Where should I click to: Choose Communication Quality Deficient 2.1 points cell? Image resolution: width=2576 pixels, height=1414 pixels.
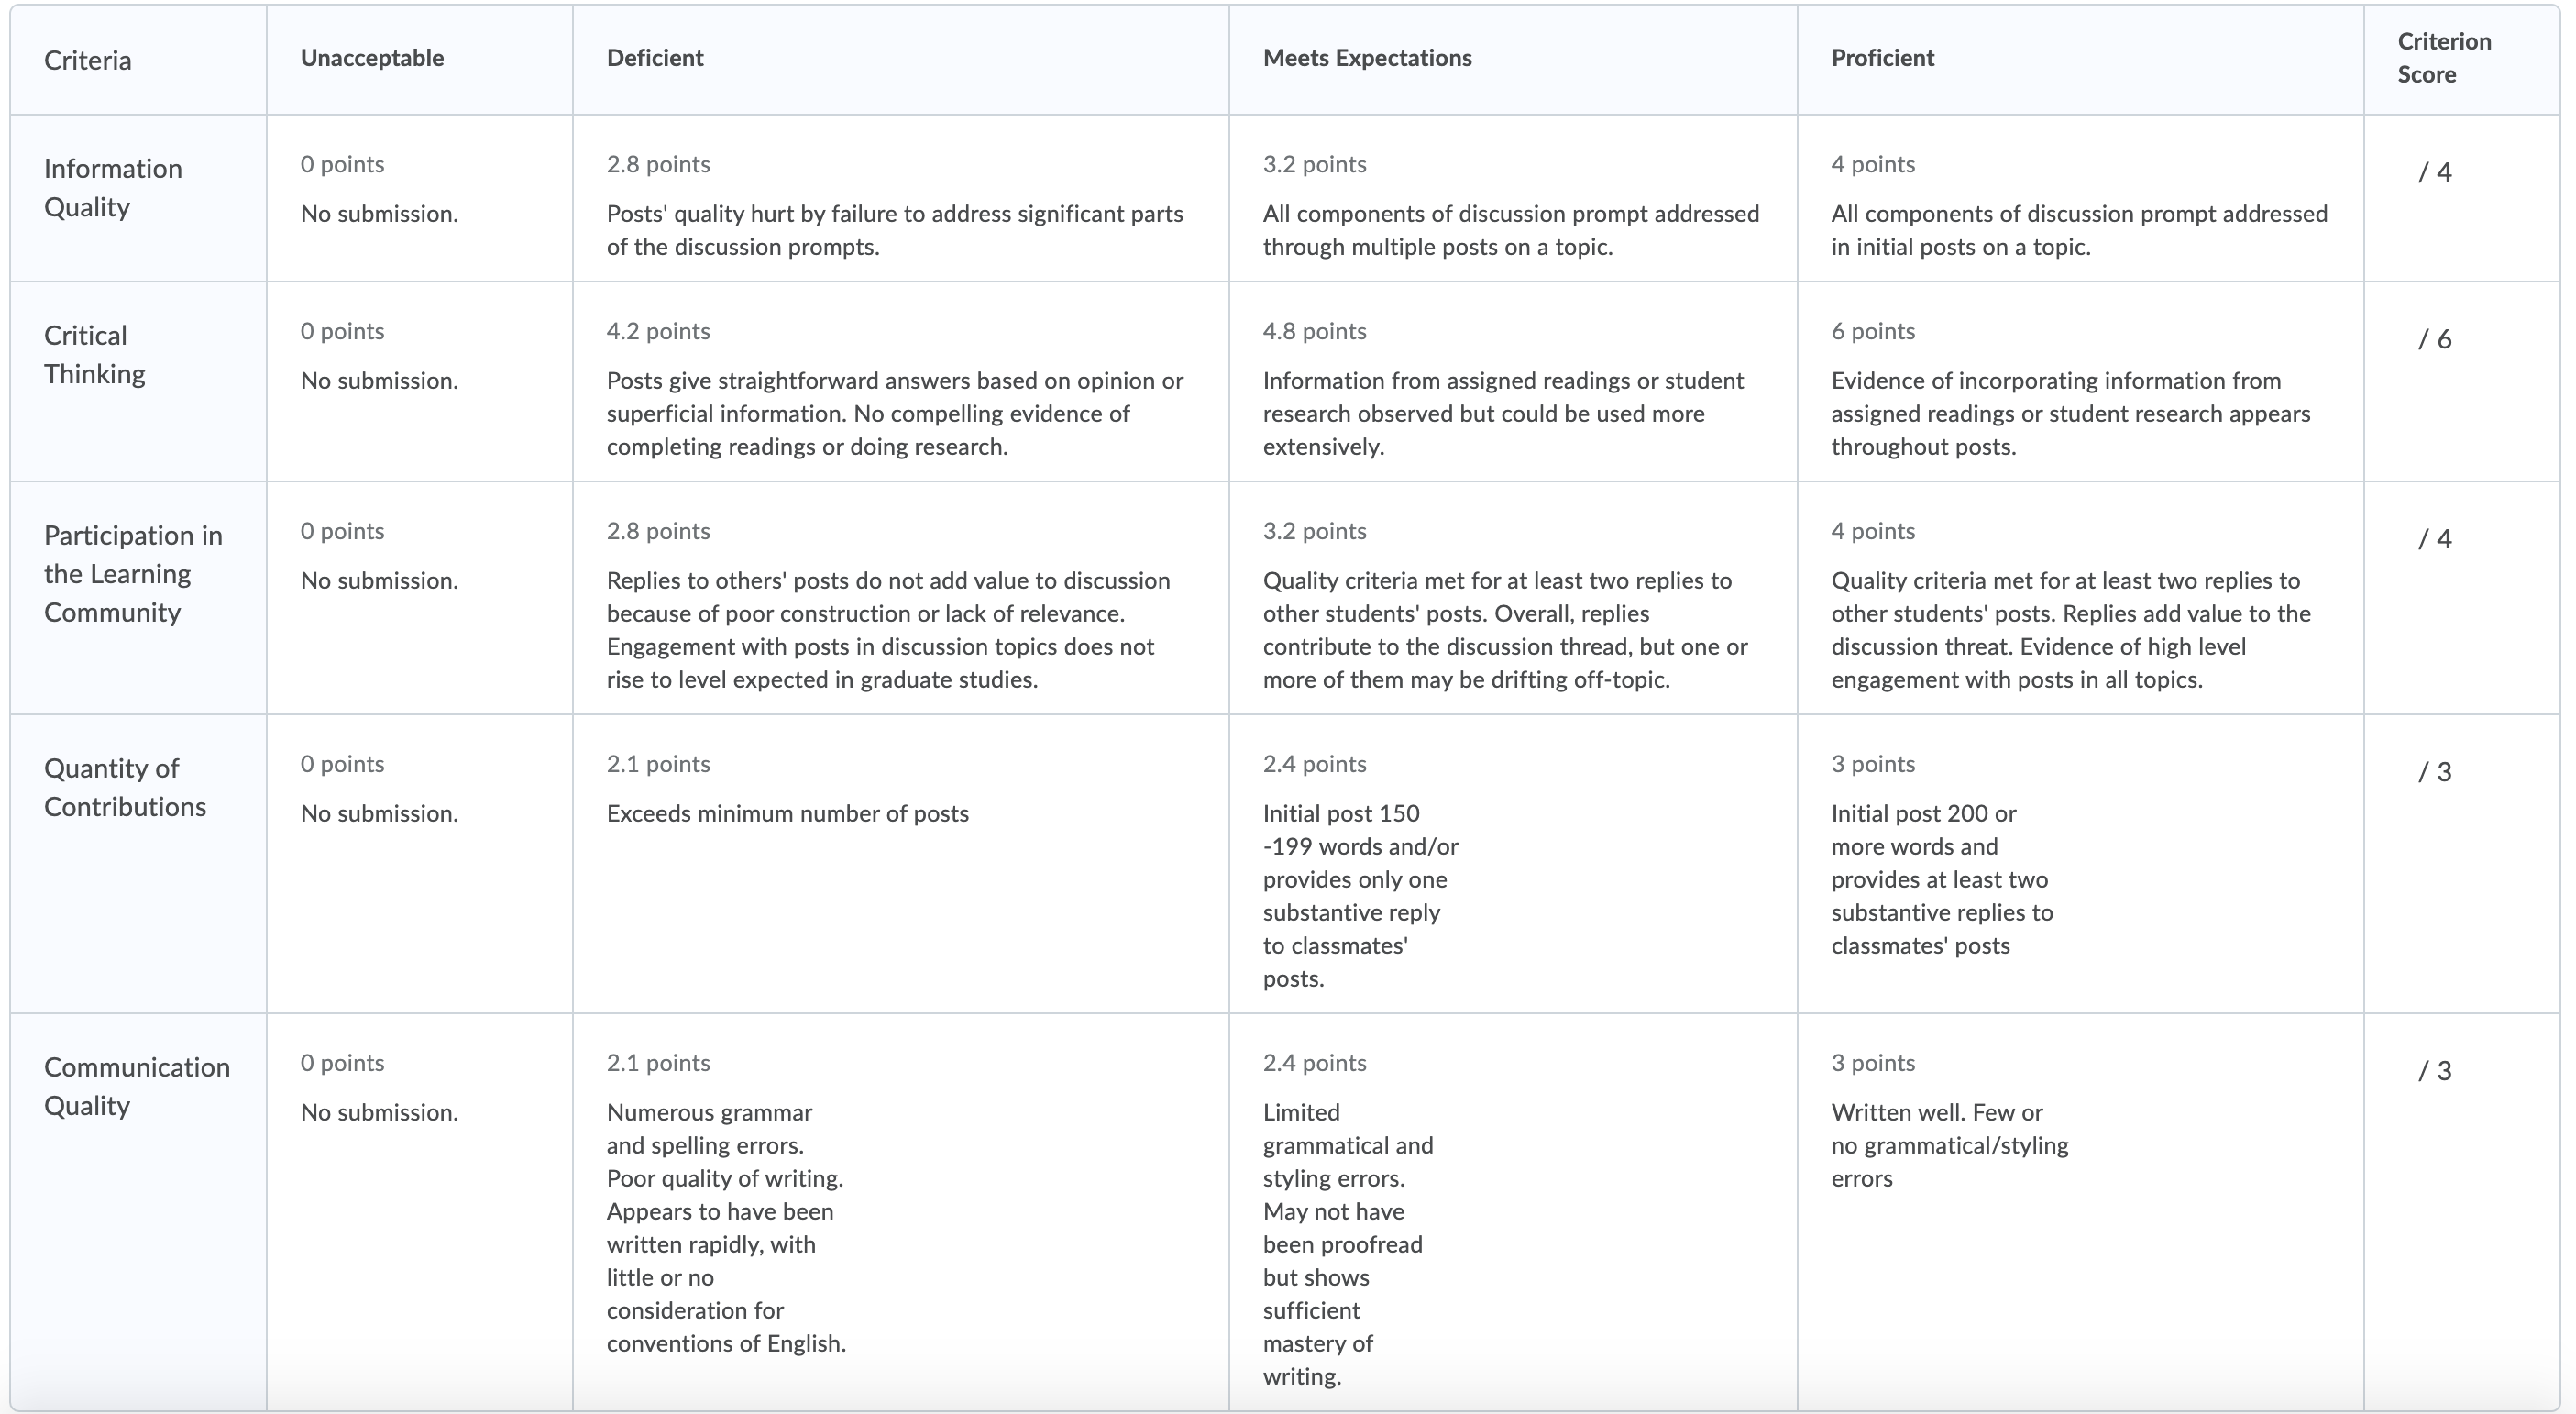(900, 1212)
